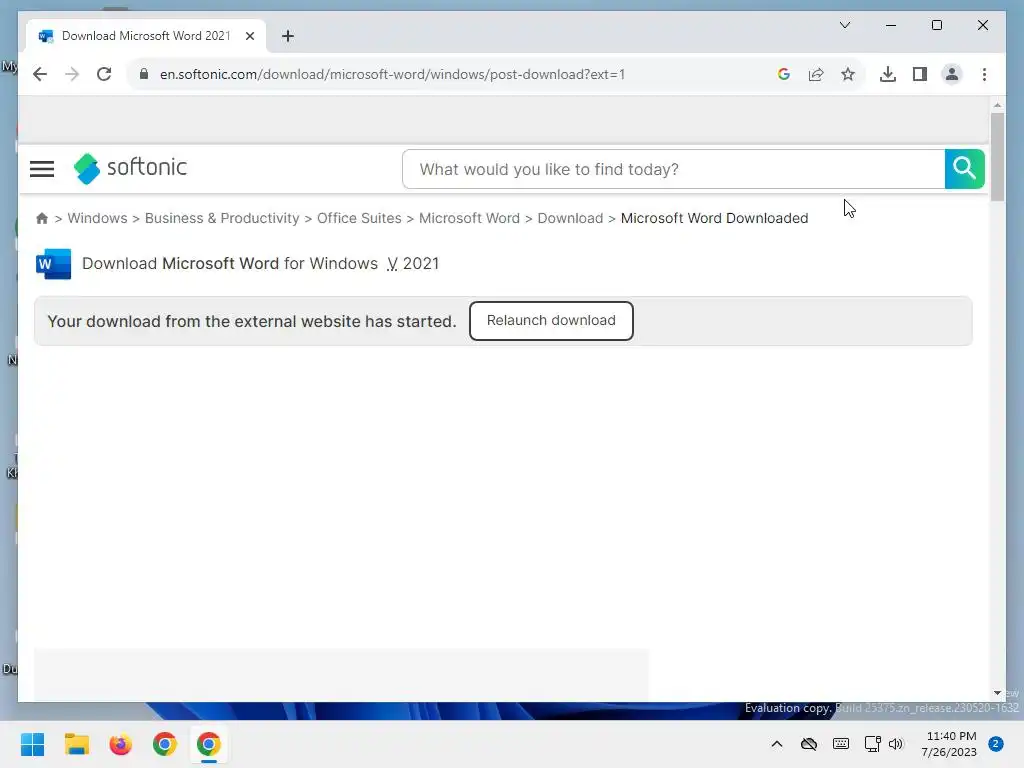
Task: Toggle the Chrome side panel
Action: pyautogui.click(x=920, y=74)
